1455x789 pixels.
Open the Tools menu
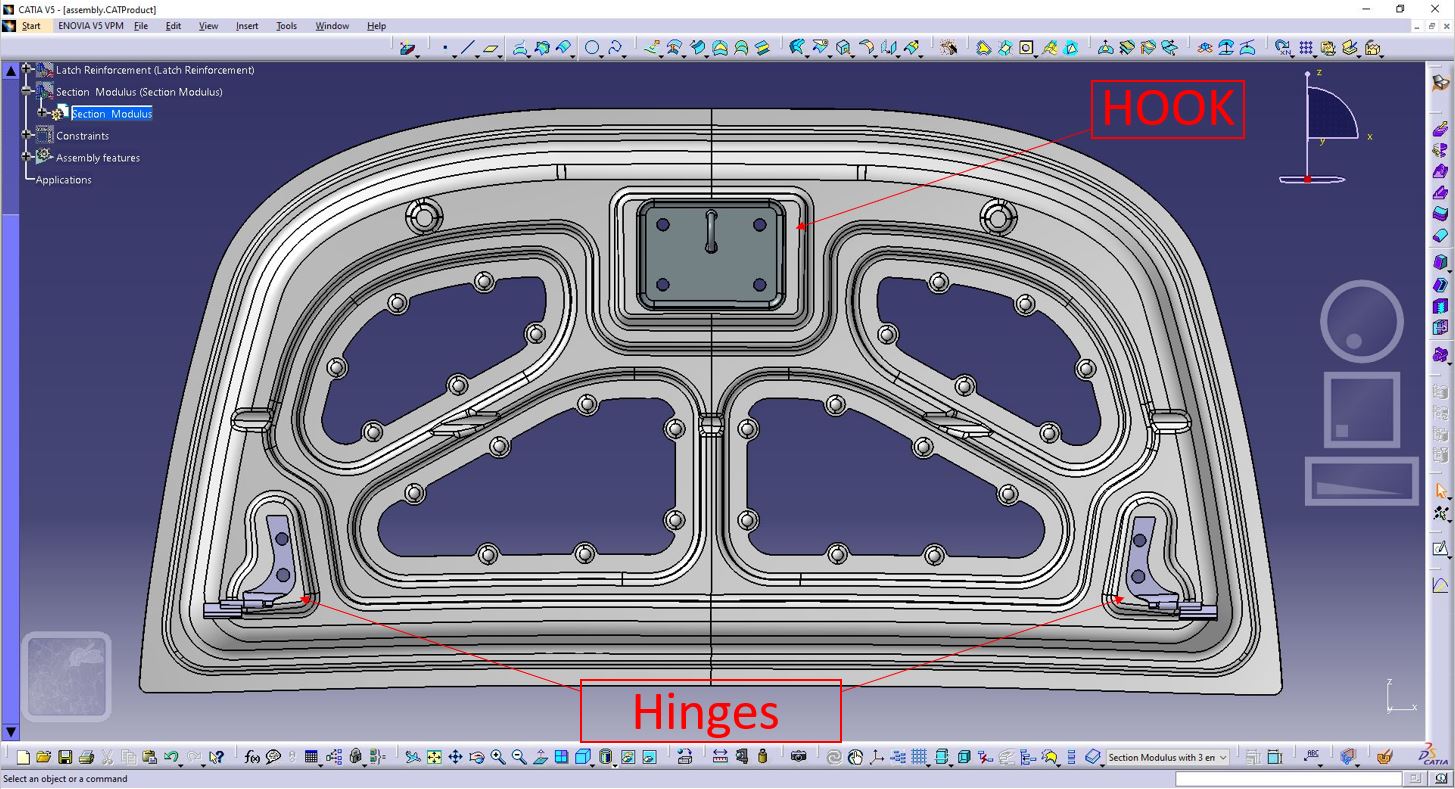pos(287,26)
